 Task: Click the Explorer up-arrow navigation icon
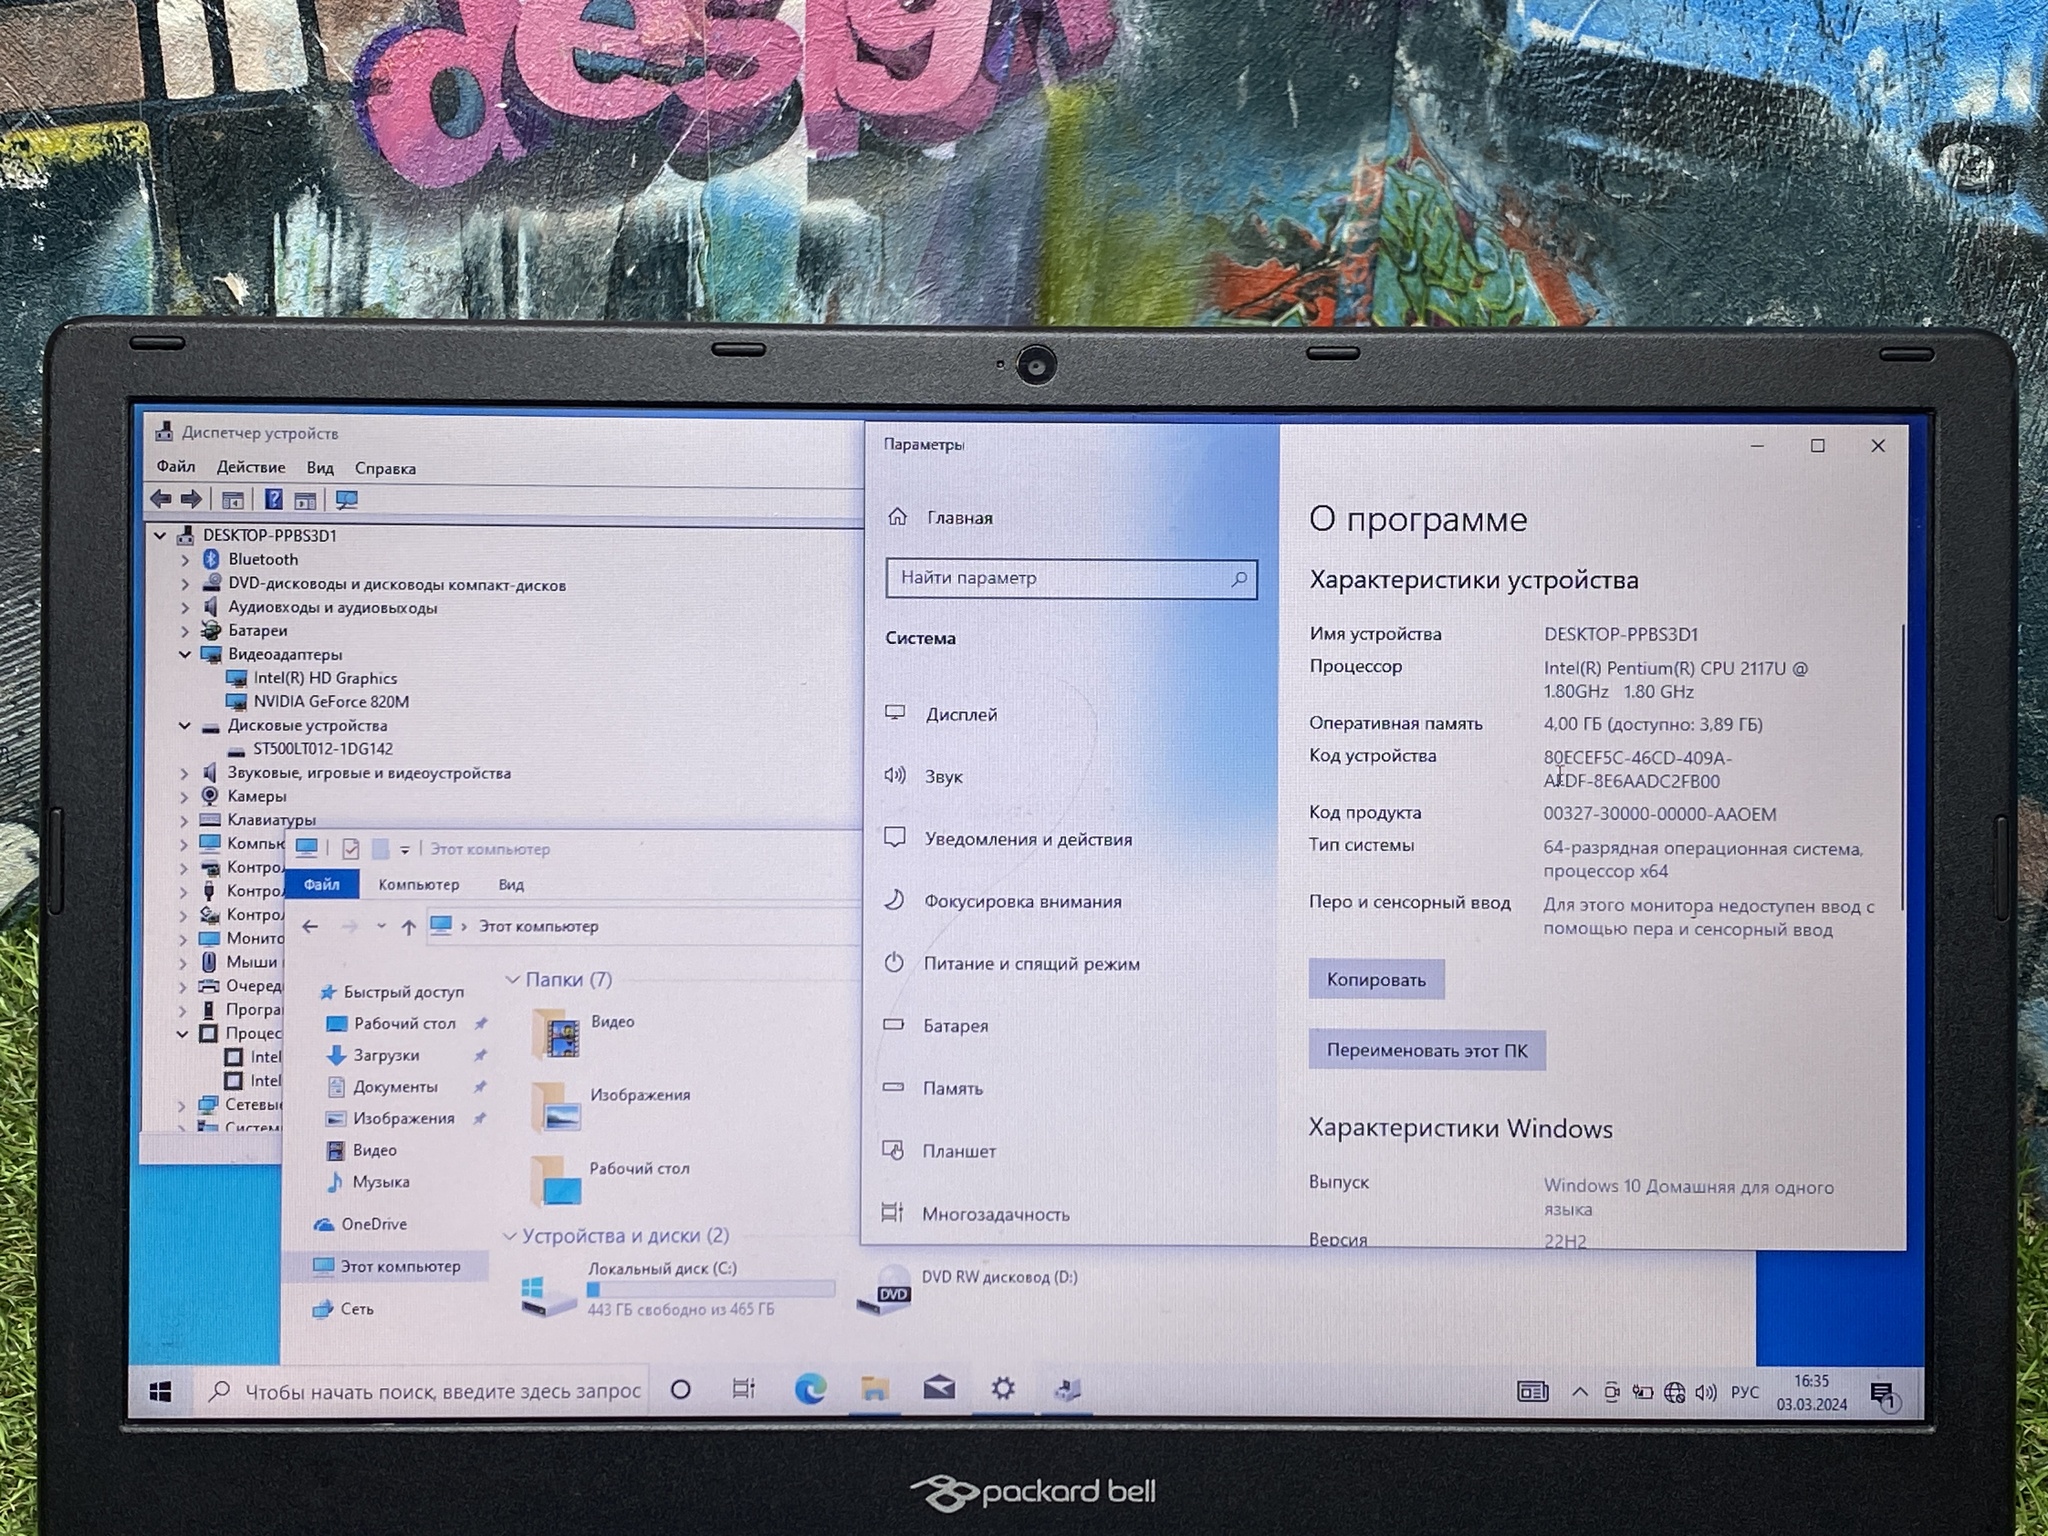(408, 927)
